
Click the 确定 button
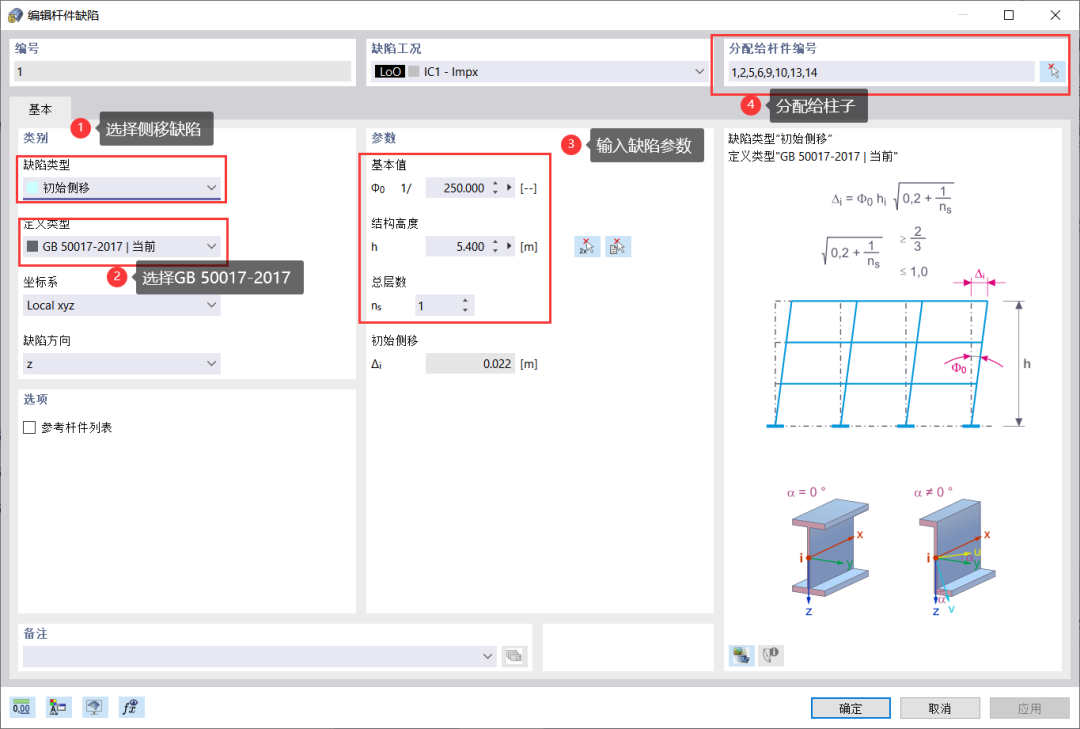tap(850, 708)
